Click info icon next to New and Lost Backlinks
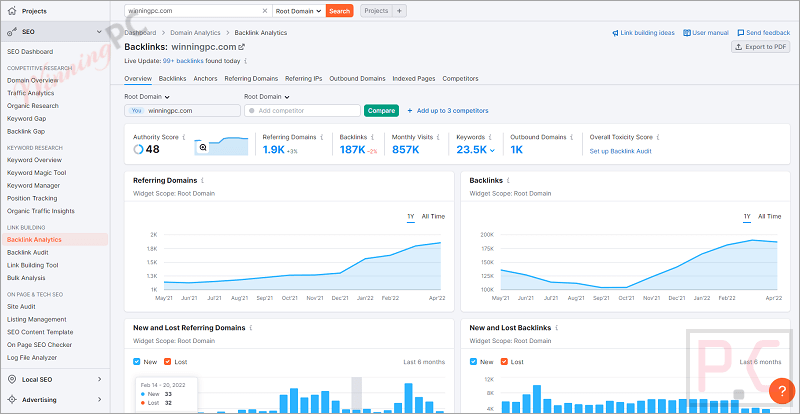Image resolution: width=800 pixels, height=414 pixels. click(x=556, y=328)
